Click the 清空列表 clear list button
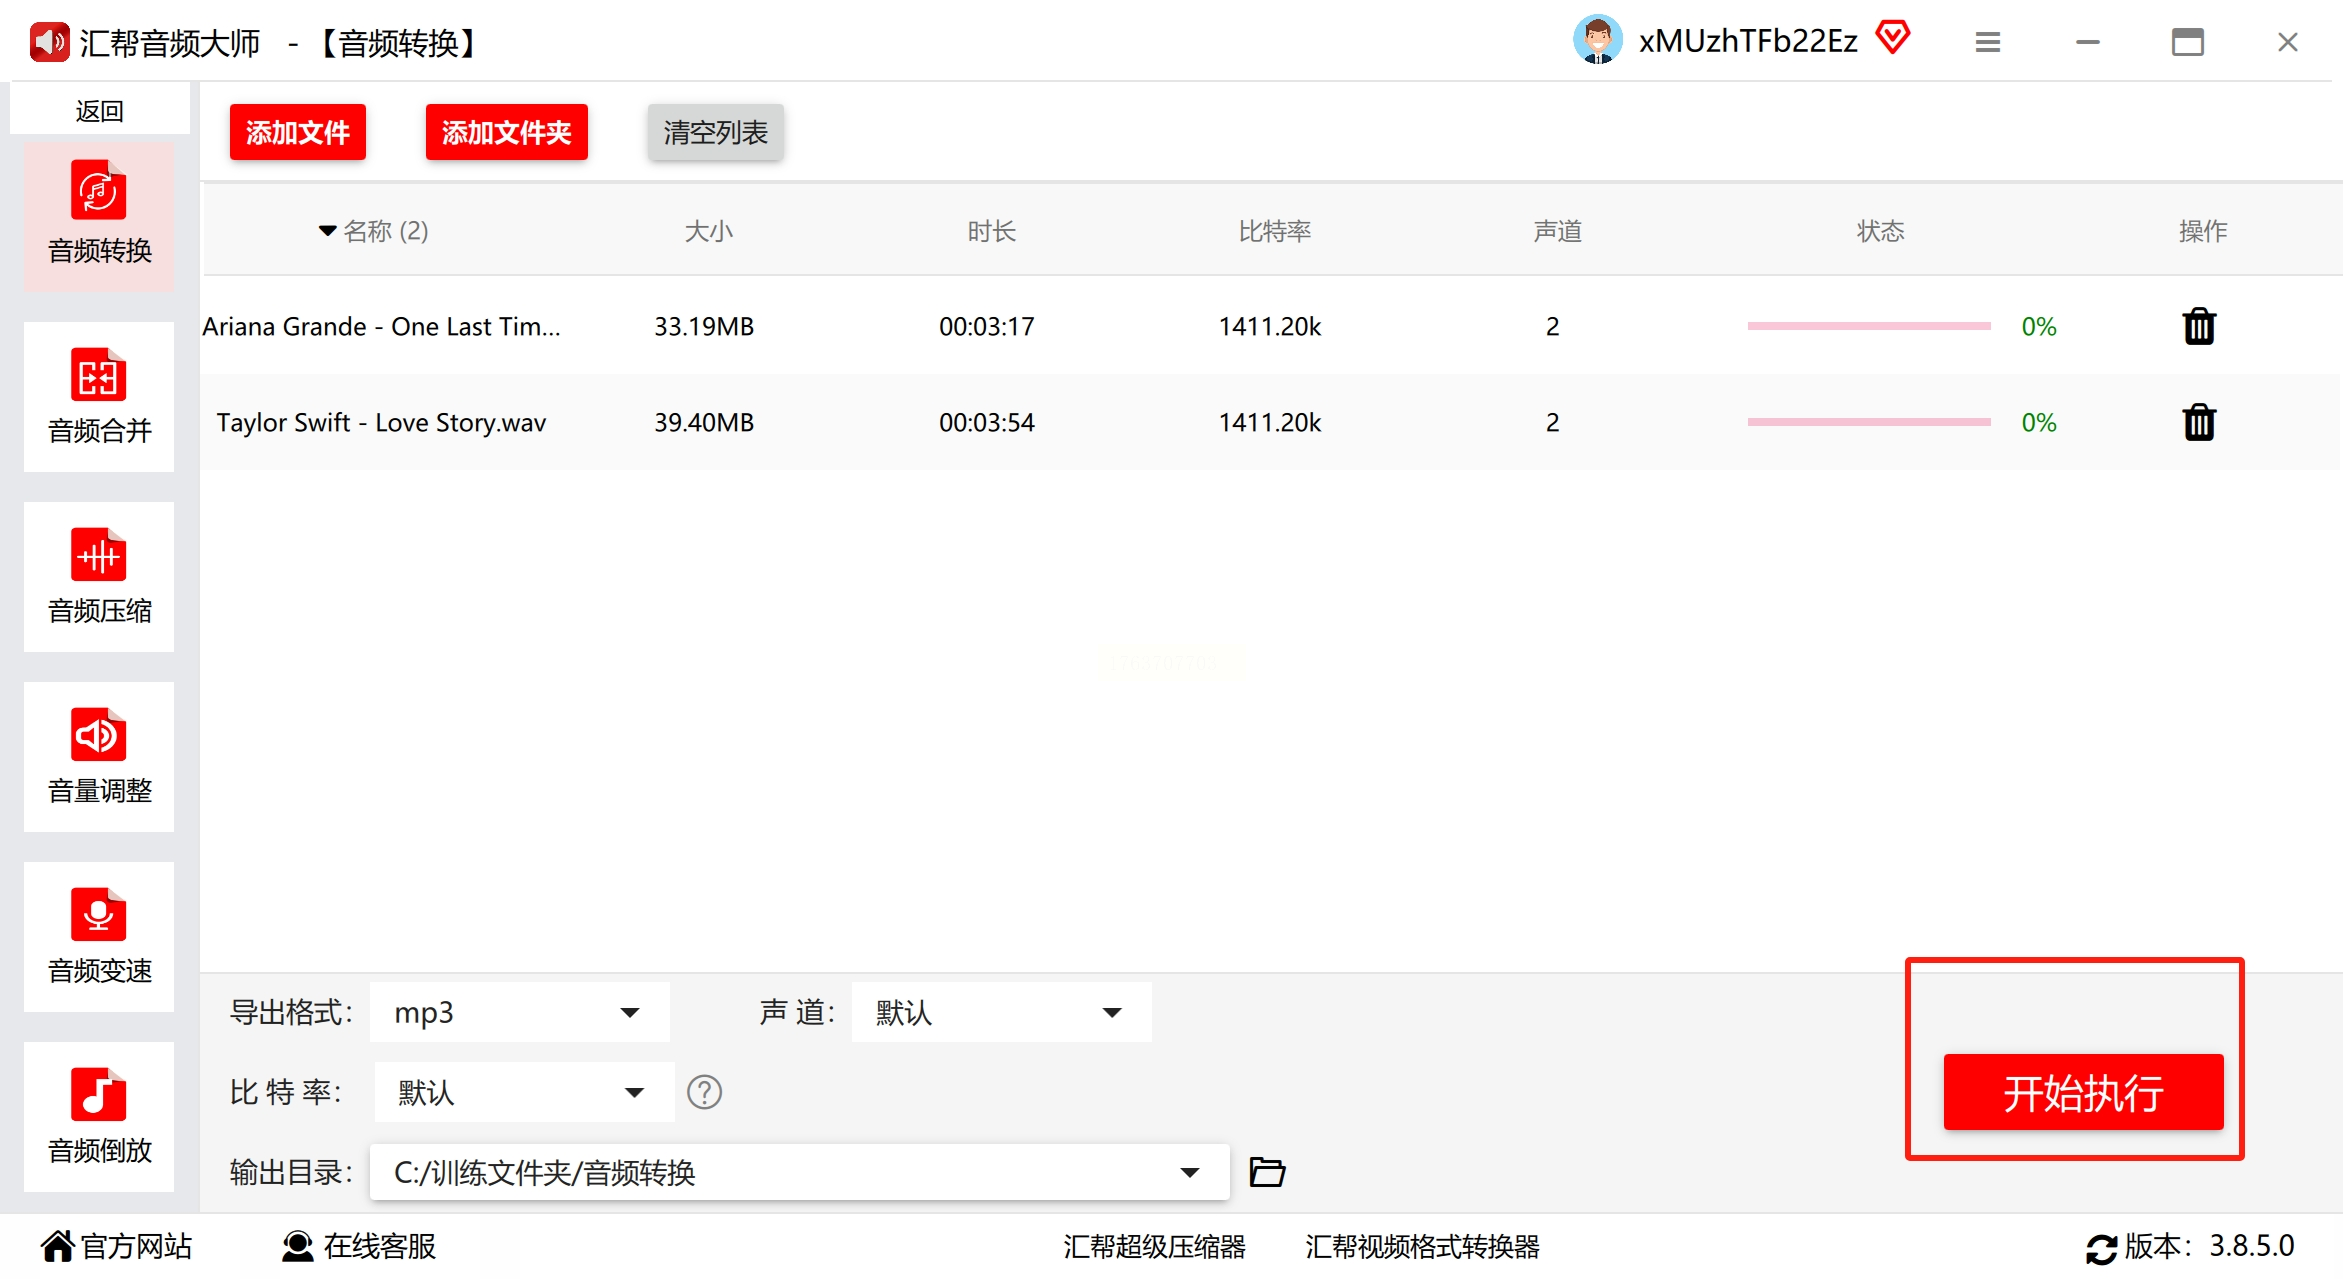This screenshot has width=2343, height=1279. tap(715, 132)
